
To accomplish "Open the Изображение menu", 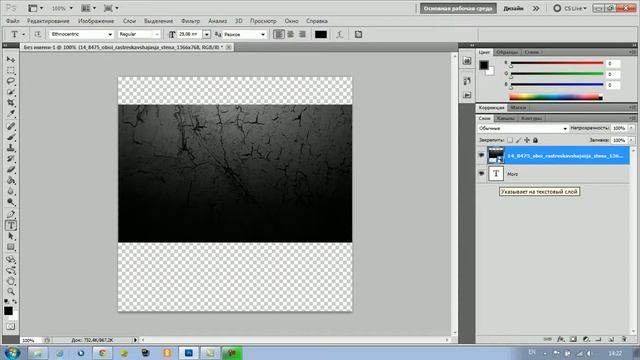I will tap(96, 21).
